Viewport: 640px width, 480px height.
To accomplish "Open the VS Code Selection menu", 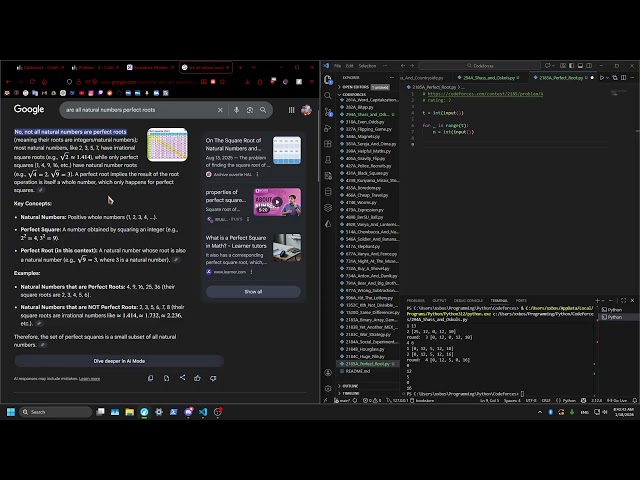I will (x=367, y=66).
